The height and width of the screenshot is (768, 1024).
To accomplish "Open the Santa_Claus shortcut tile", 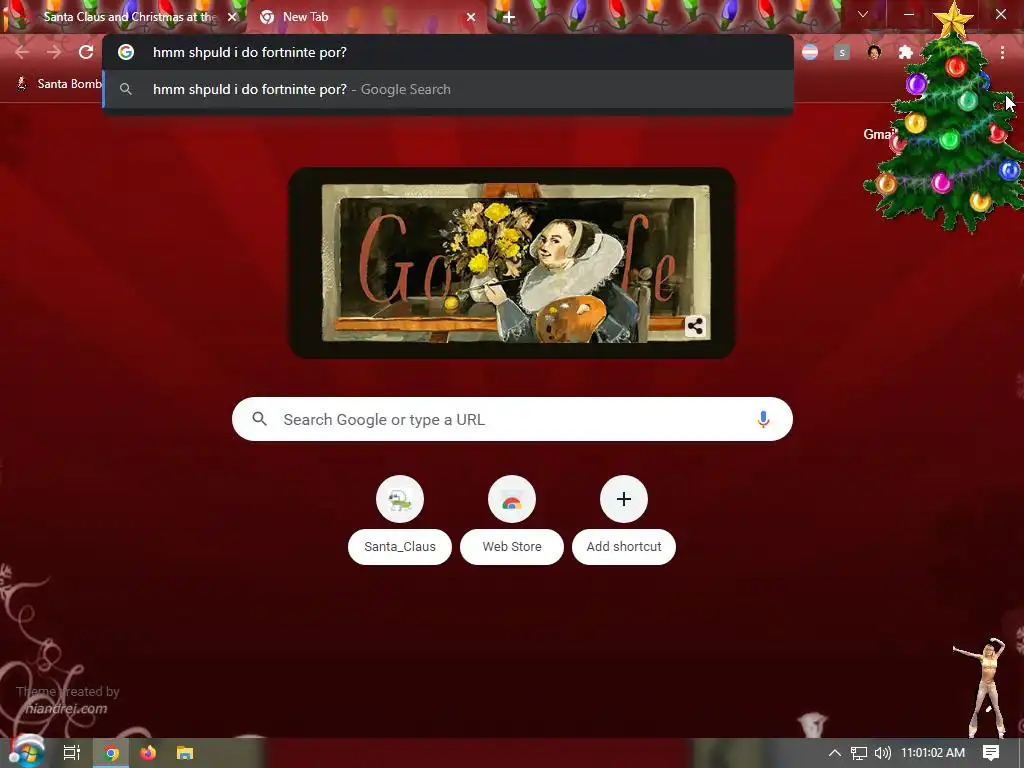I will coord(400,499).
